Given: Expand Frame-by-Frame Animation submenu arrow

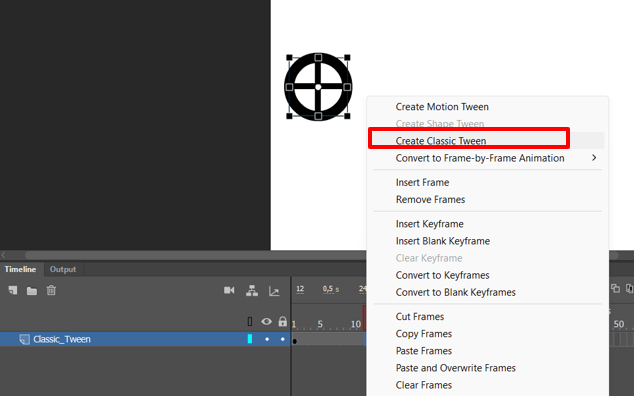Looking at the screenshot, I should point(594,157).
